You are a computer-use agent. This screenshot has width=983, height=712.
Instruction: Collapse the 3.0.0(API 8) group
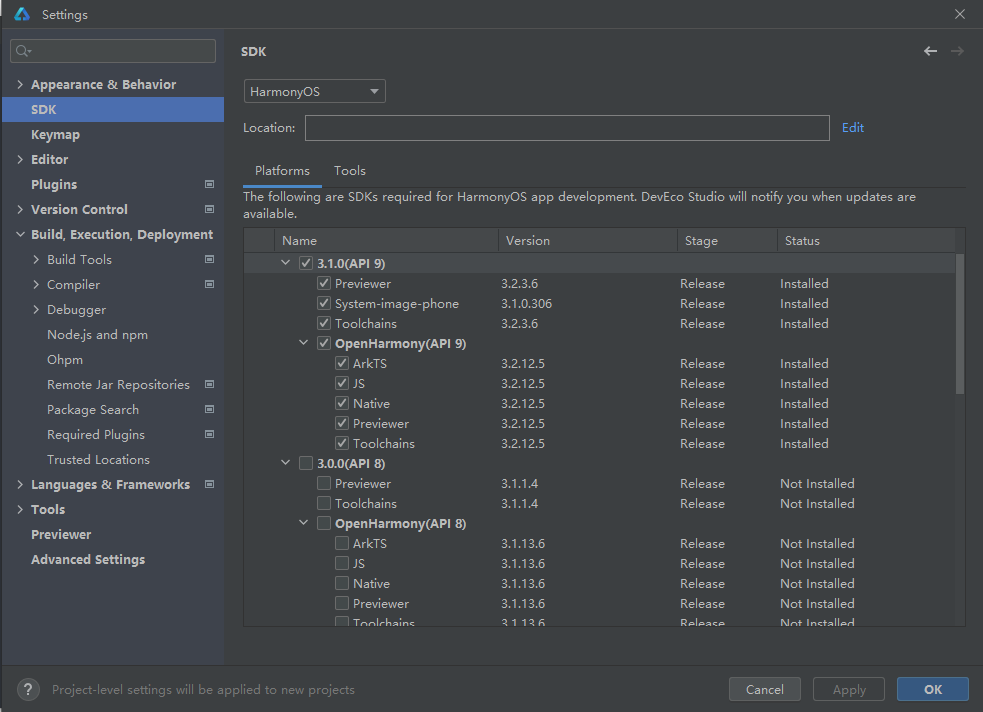(286, 463)
